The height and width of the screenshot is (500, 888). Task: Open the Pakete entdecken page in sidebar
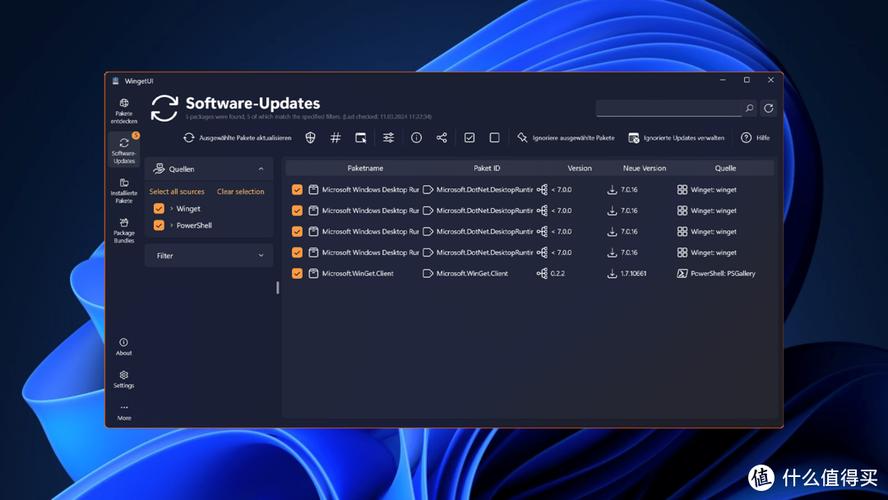(x=123, y=111)
